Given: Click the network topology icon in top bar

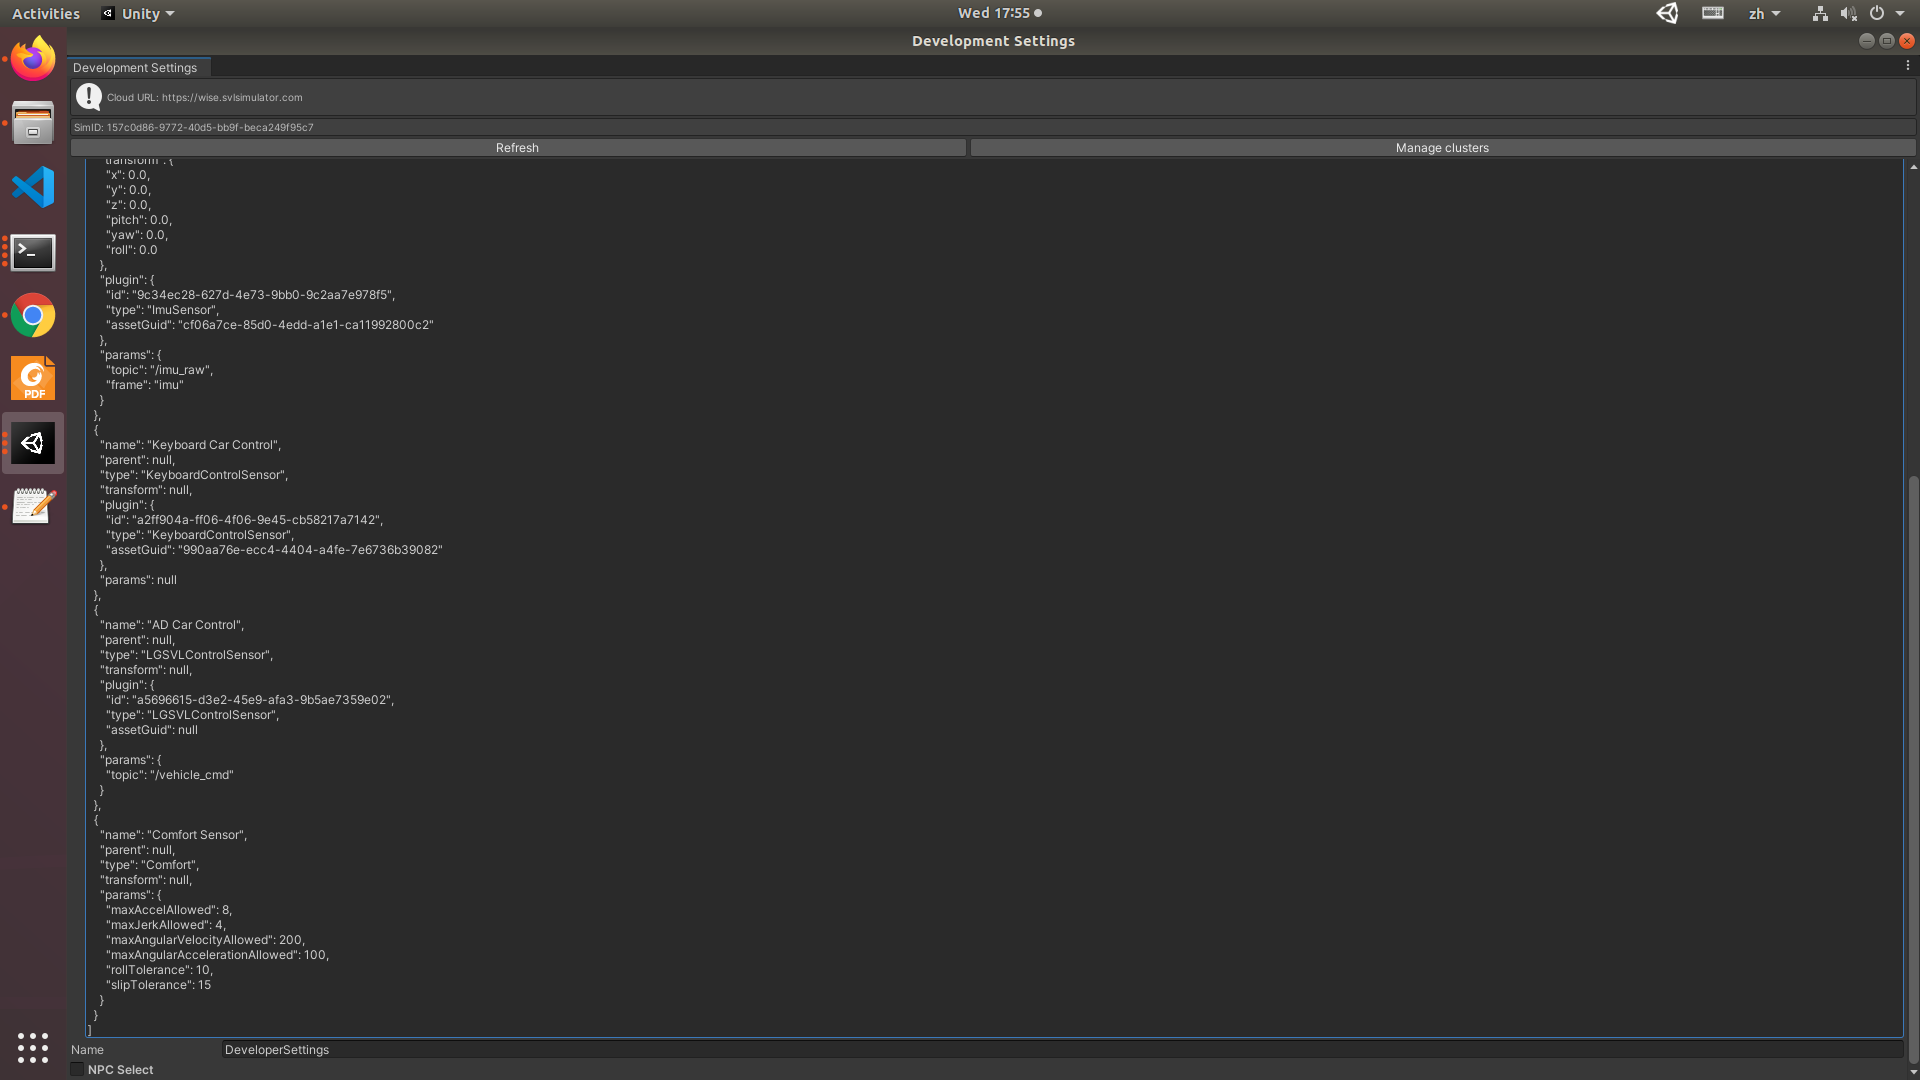Looking at the screenshot, I should coord(1819,13).
